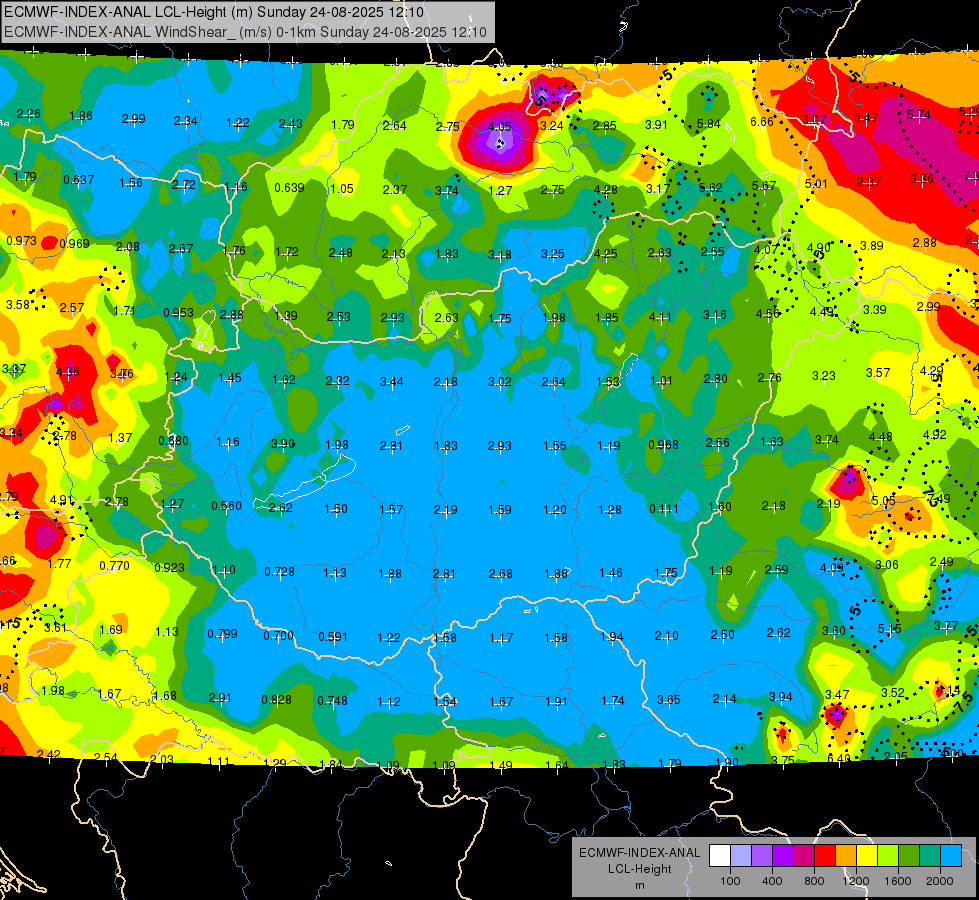
Task: Click the LCL-Height title line at top
Action: 214,12
